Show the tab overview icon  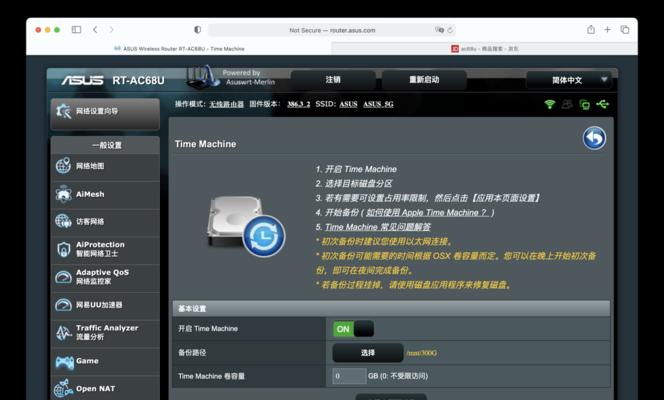coord(625,30)
